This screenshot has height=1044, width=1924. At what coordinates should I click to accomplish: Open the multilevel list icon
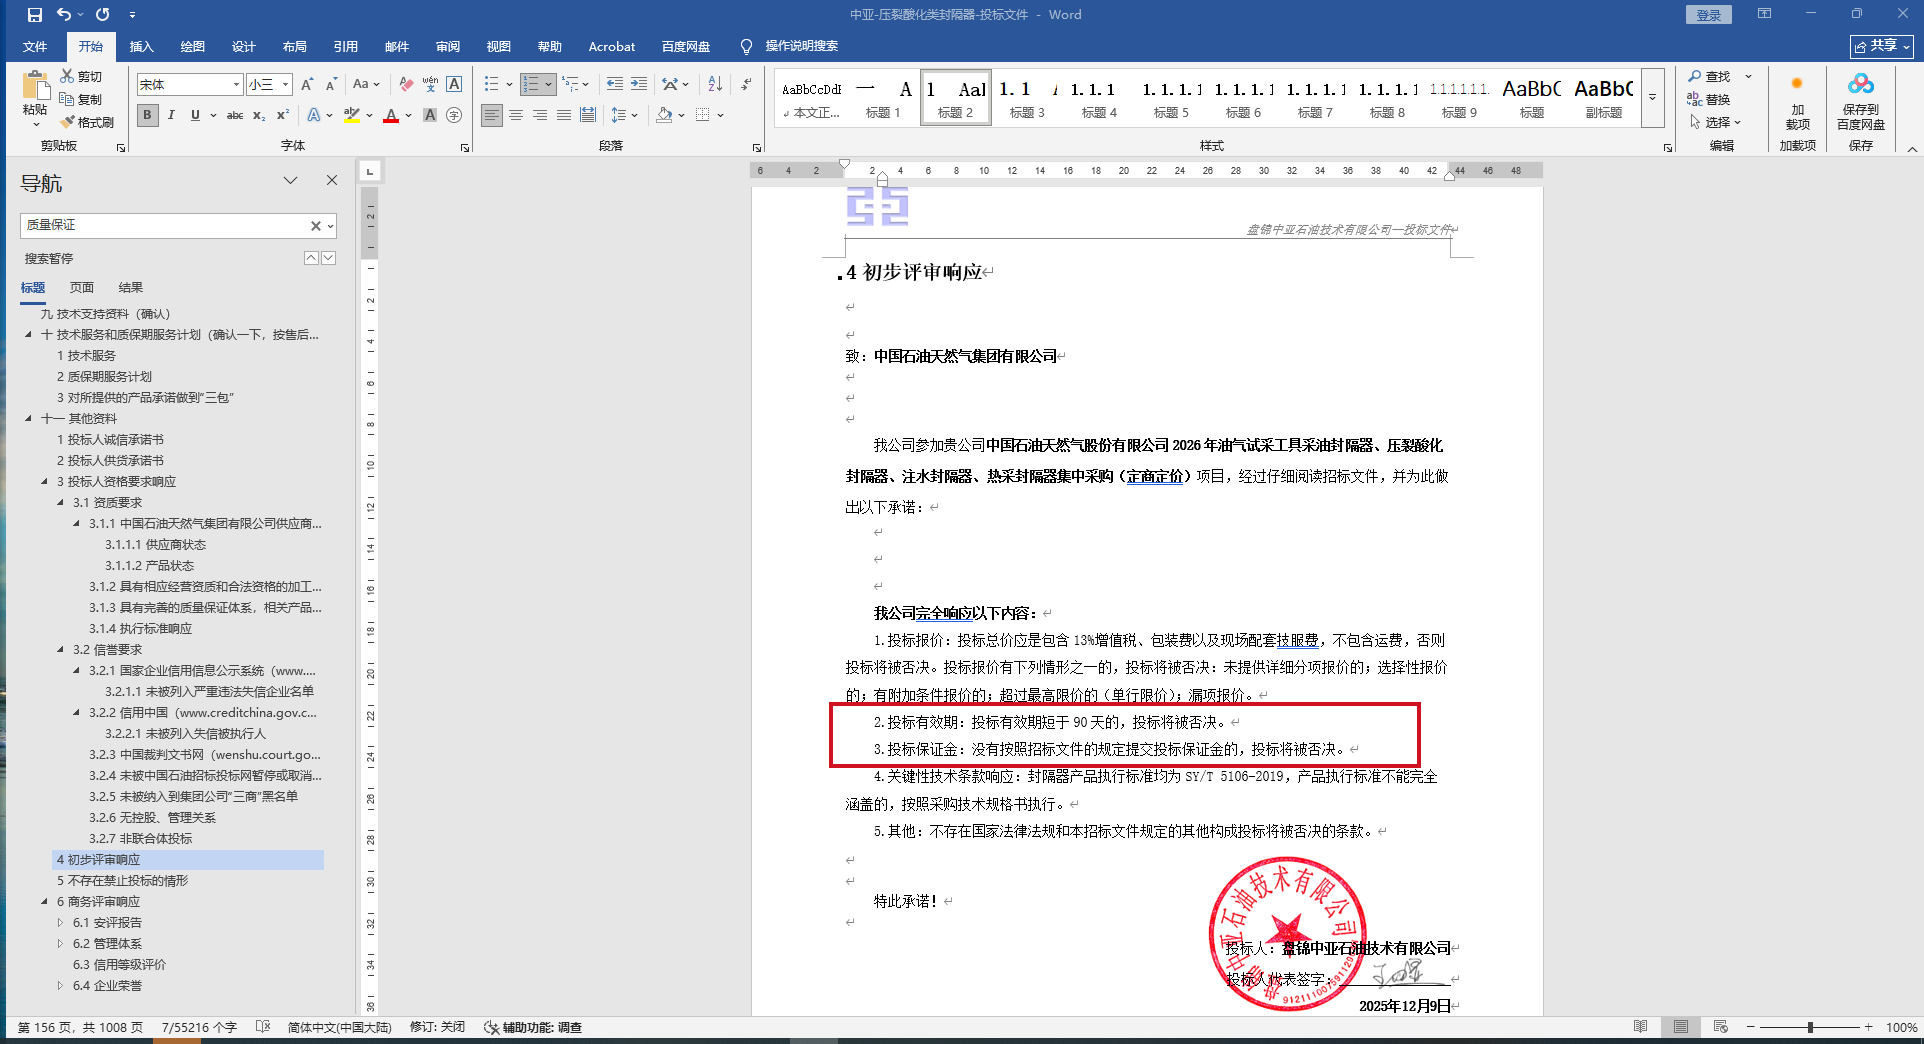pos(570,85)
